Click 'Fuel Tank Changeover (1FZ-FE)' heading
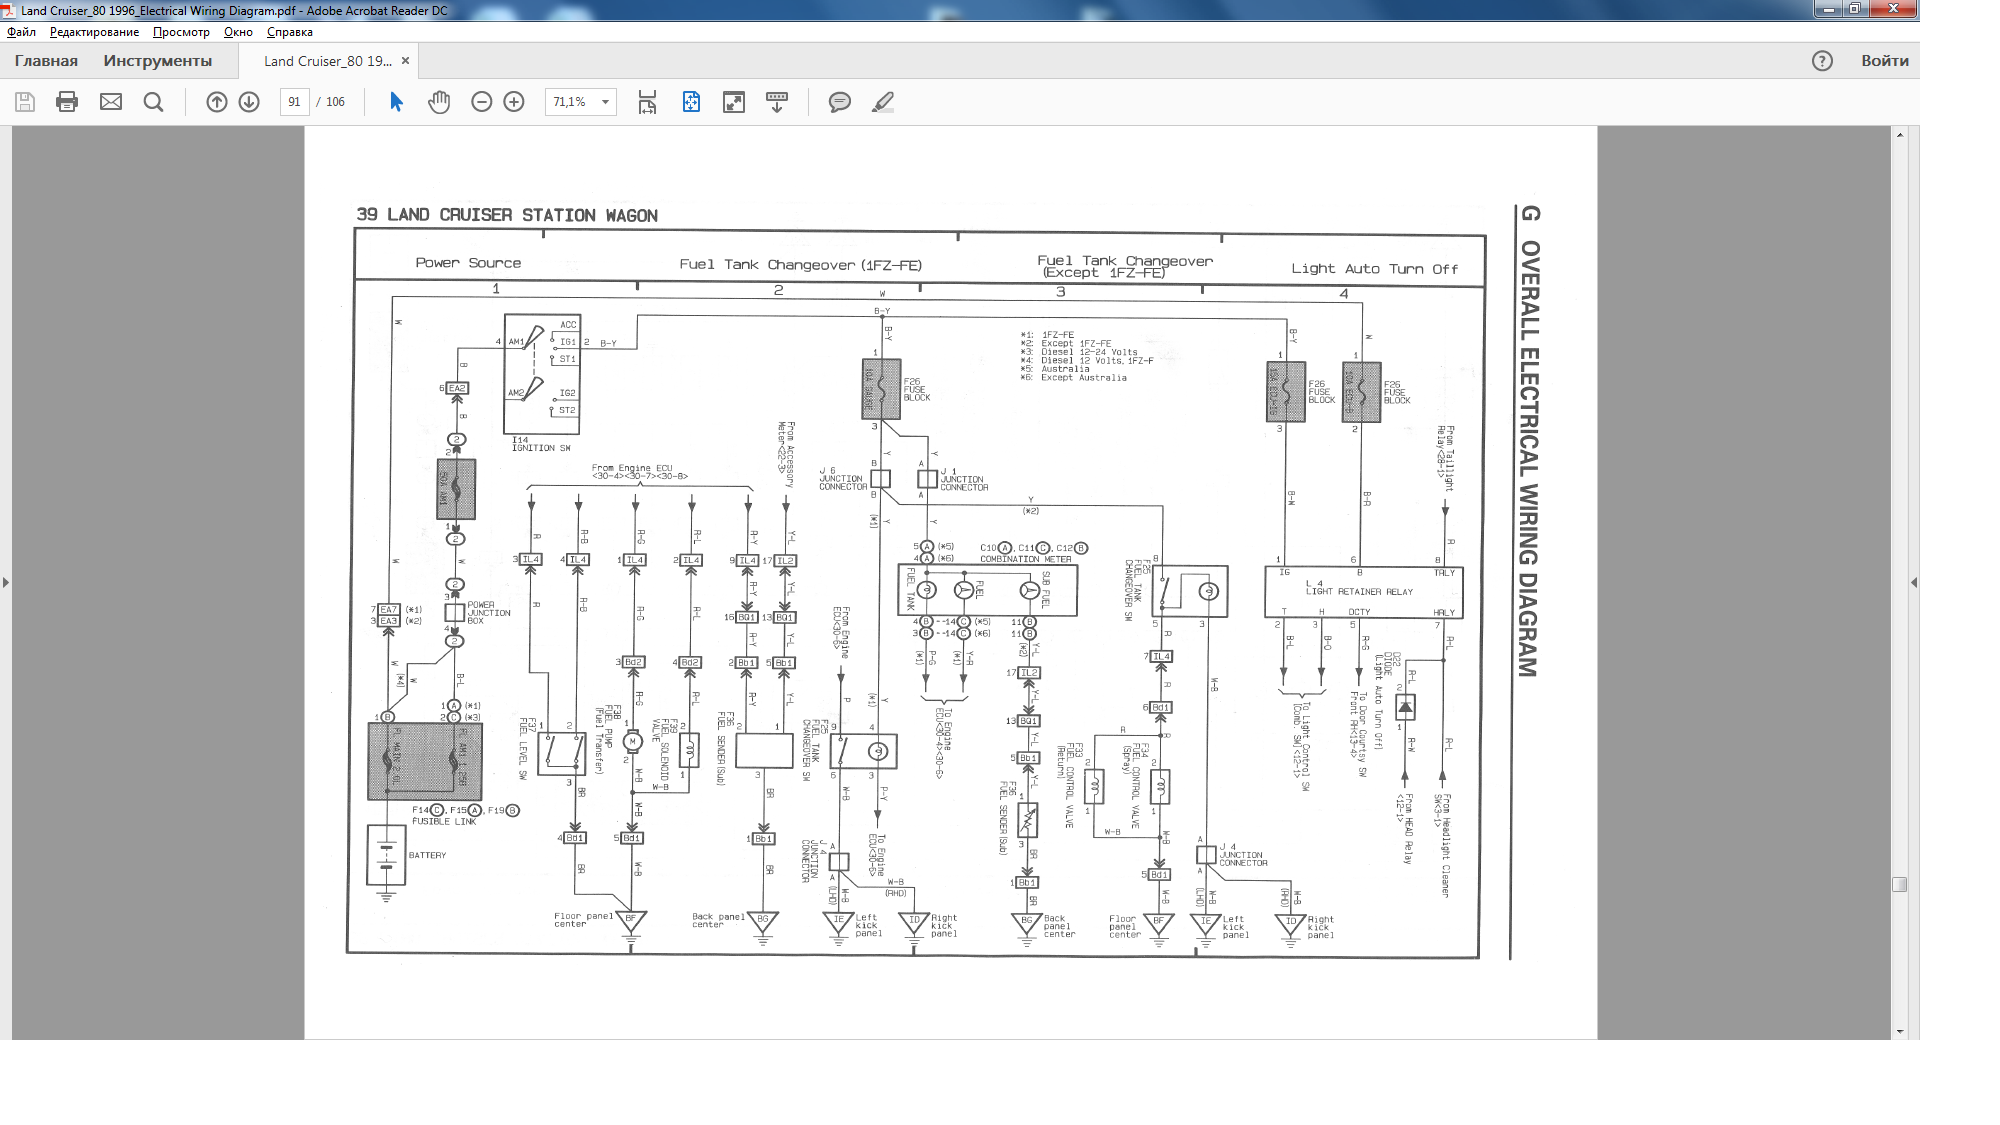Viewport: 2000px width, 1125px height. [801, 265]
